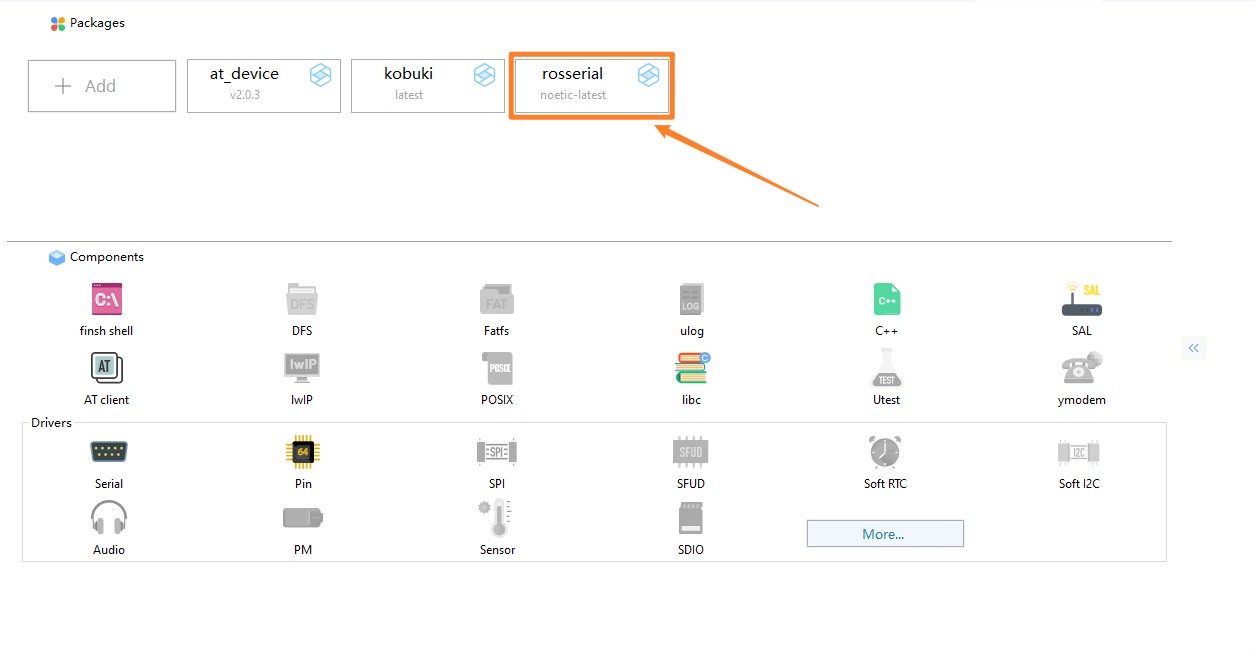
Task: Click the Sensor thermometer icon
Action: (496, 518)
